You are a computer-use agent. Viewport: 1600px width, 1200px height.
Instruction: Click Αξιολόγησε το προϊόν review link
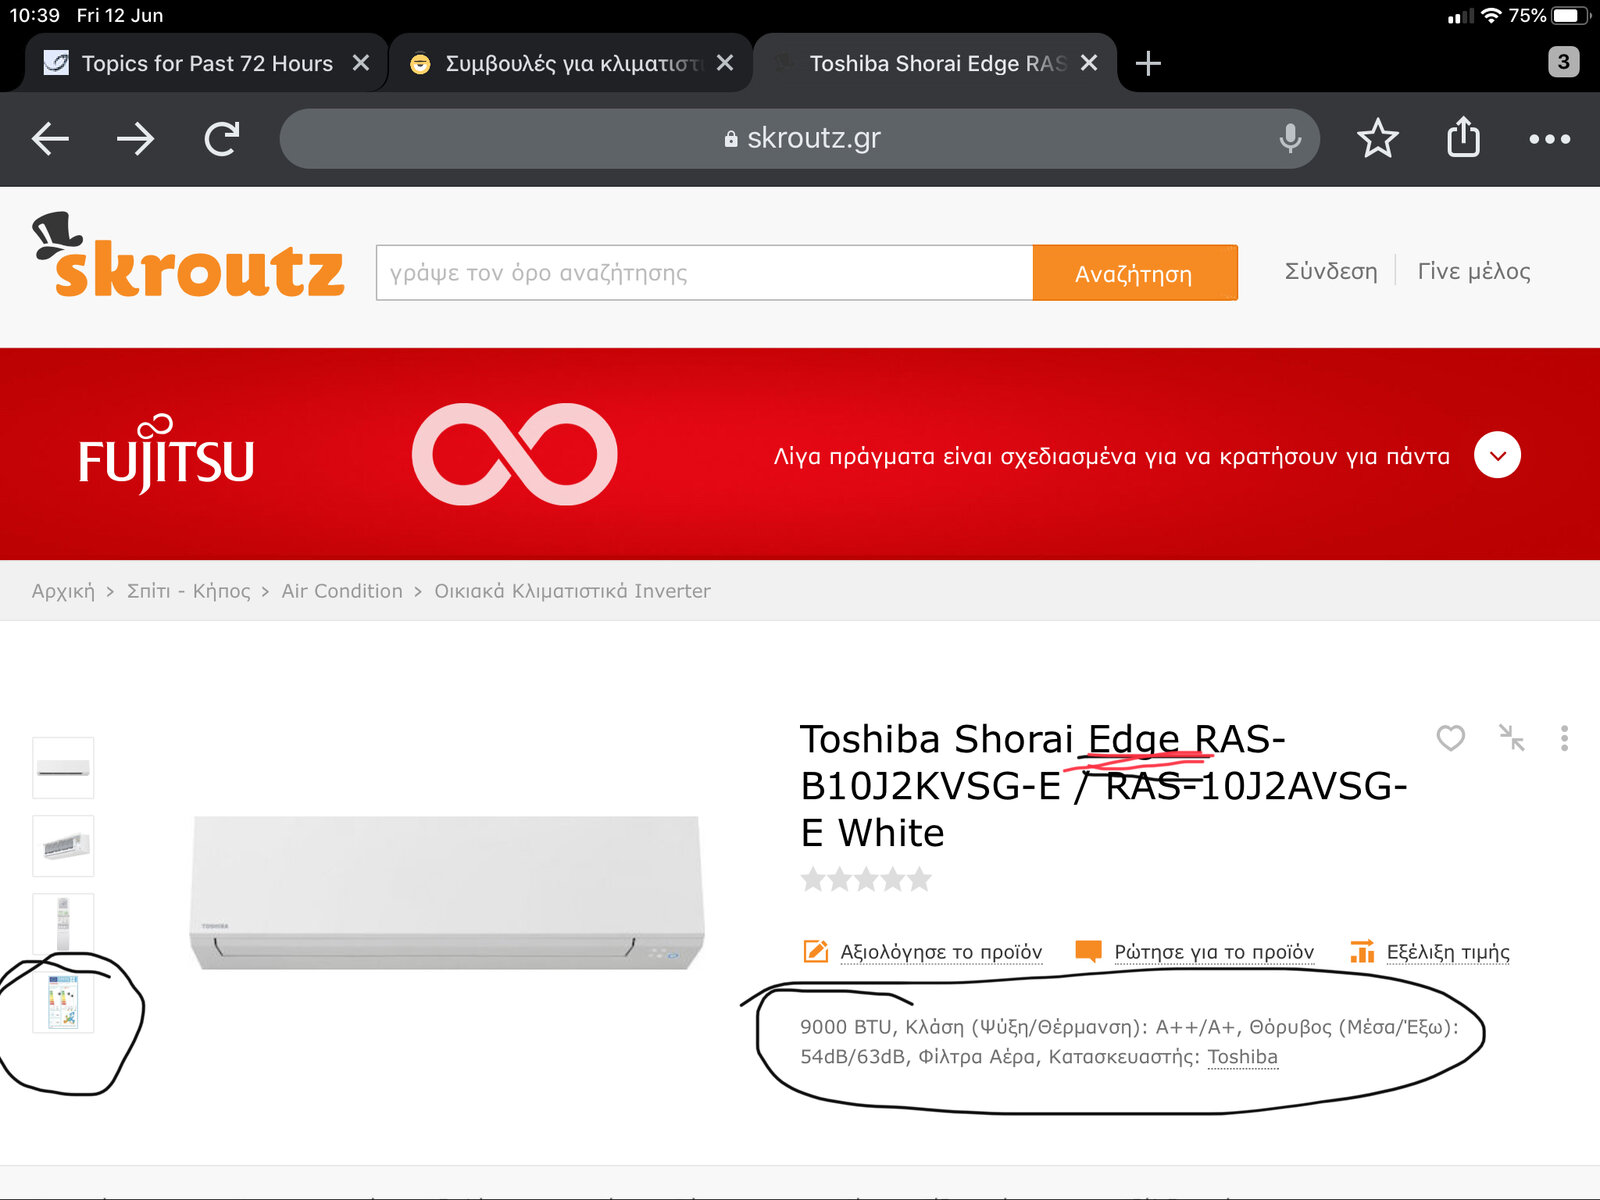coord(923,951)
